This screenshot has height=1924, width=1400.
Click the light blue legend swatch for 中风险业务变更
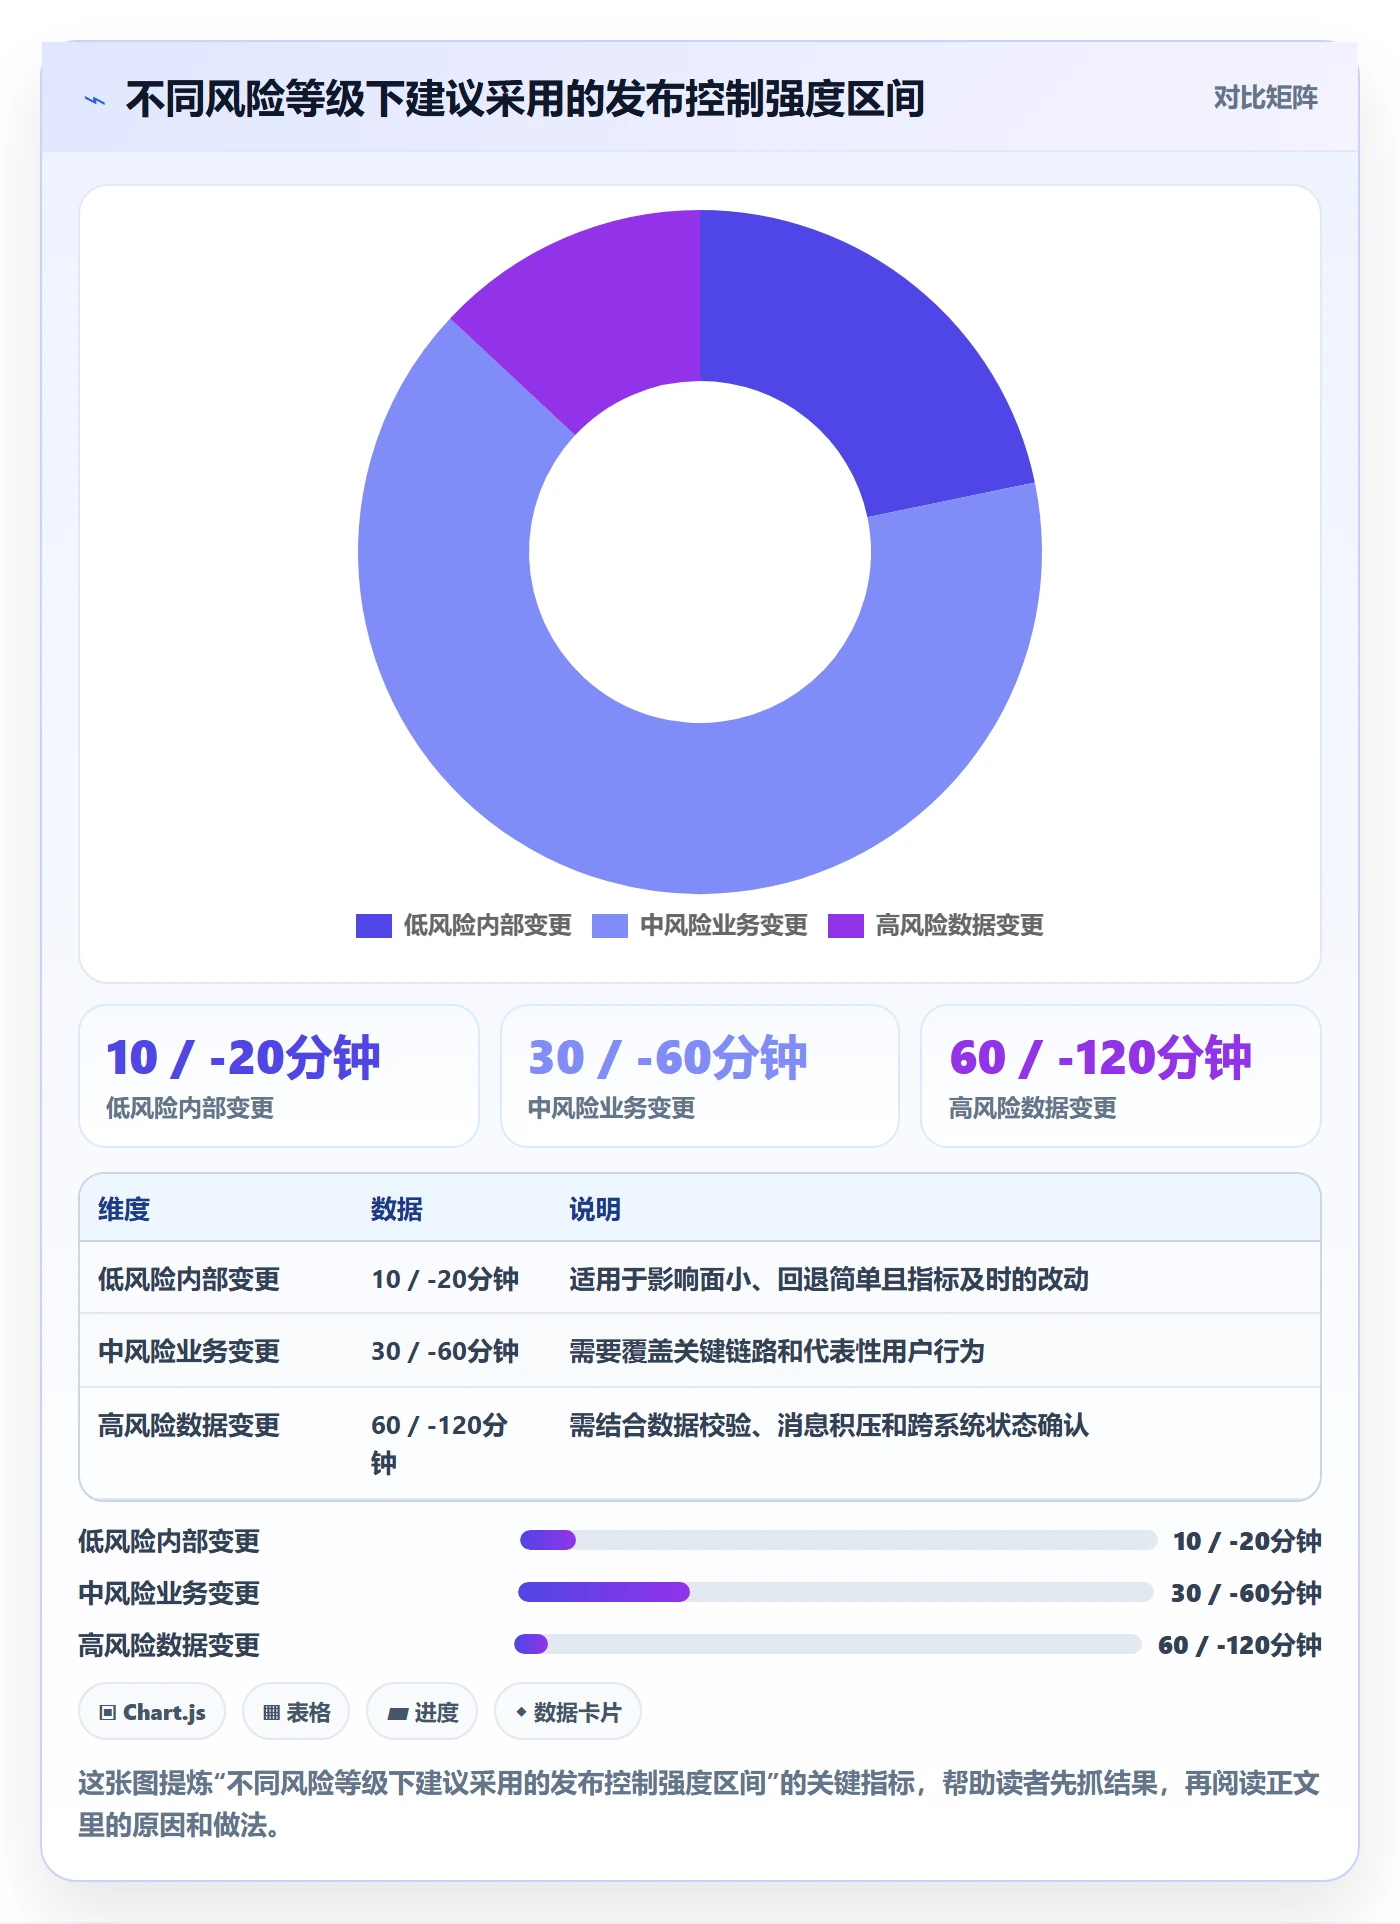[609, 926]
